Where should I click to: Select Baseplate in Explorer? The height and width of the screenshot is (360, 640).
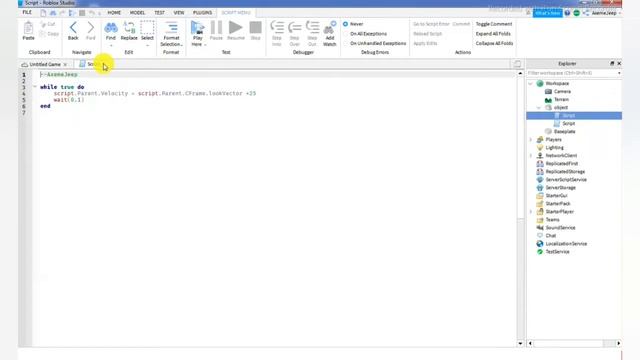(564, 131)
